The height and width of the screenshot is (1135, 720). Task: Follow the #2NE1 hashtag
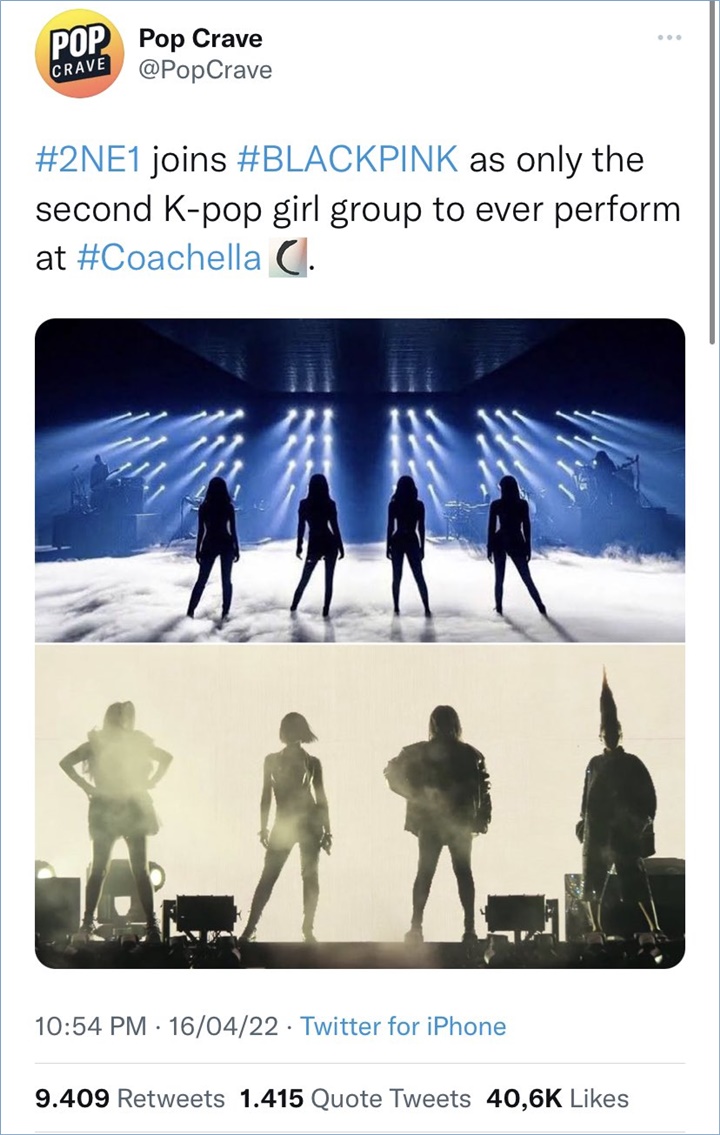[x=90, y=161]
